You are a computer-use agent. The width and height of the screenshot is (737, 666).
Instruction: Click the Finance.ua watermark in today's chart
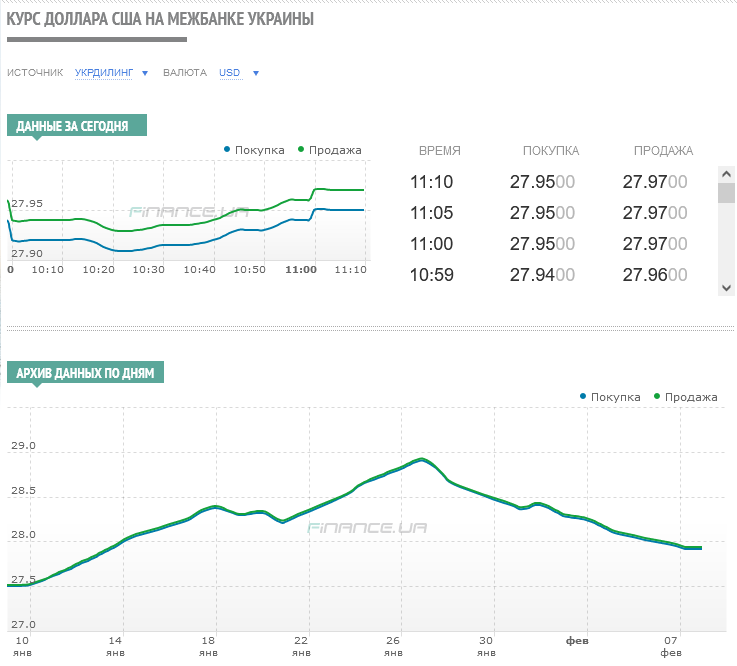click(x=188, y=212)
